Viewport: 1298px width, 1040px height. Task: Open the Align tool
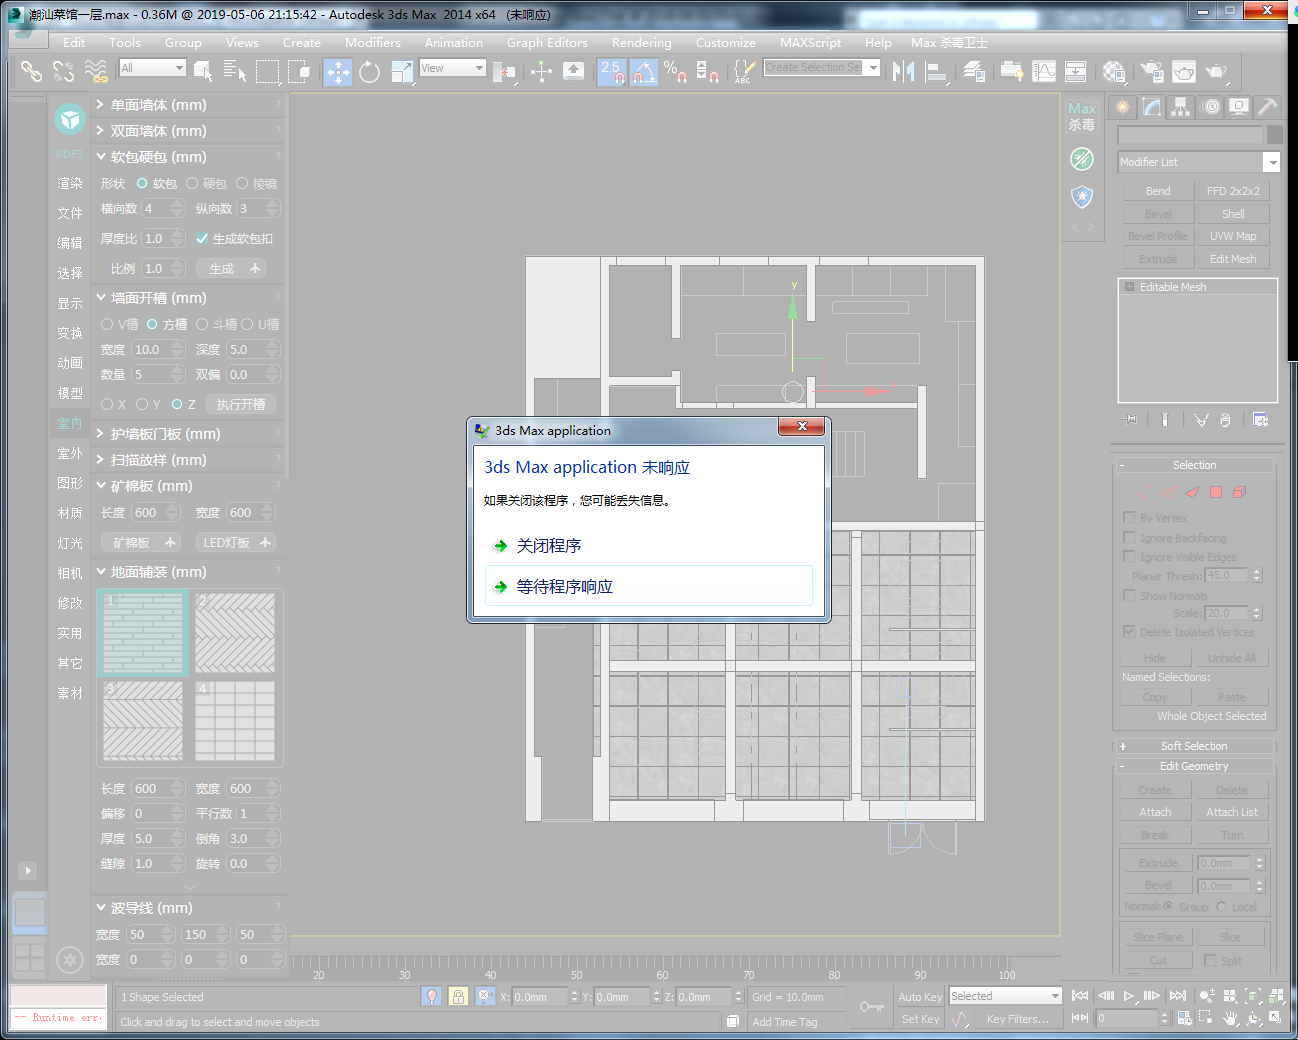pos(936,71)
